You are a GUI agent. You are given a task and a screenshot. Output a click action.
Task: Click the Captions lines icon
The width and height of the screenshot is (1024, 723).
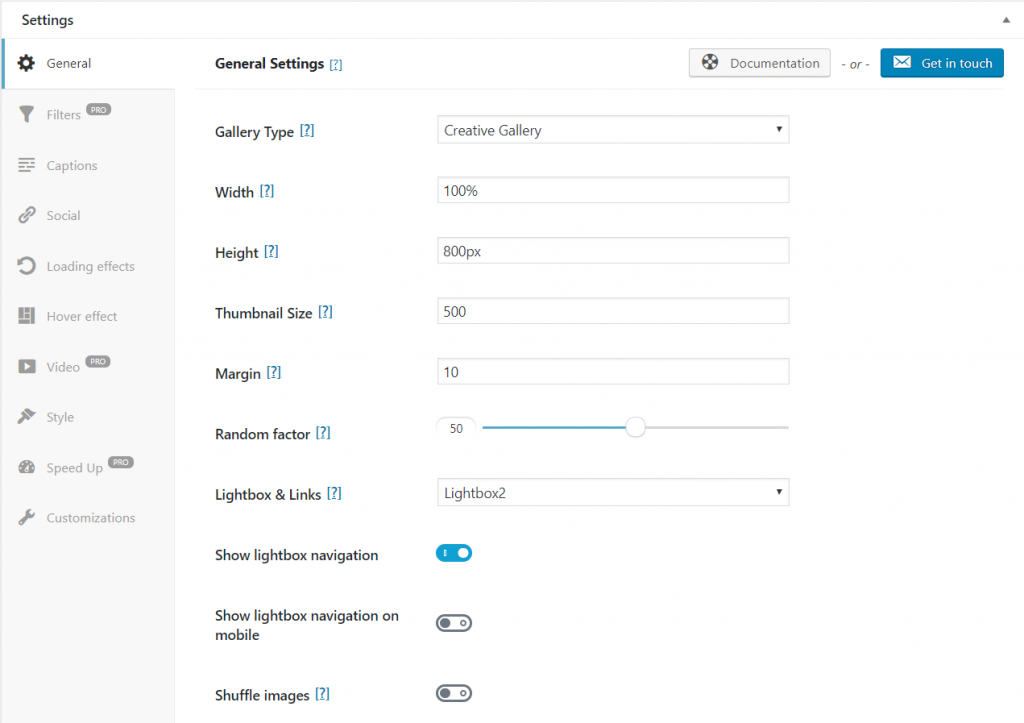tap(26, 165)
